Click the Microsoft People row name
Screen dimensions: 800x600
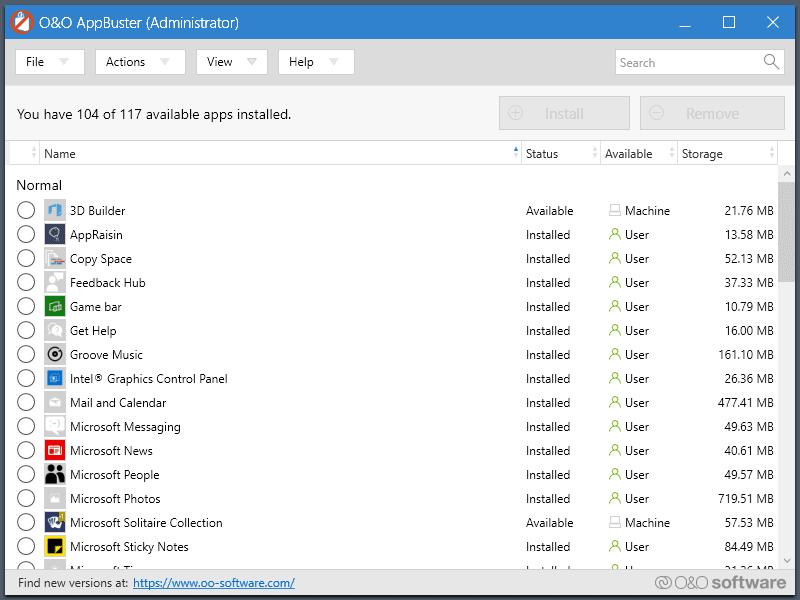click(114, 474)
